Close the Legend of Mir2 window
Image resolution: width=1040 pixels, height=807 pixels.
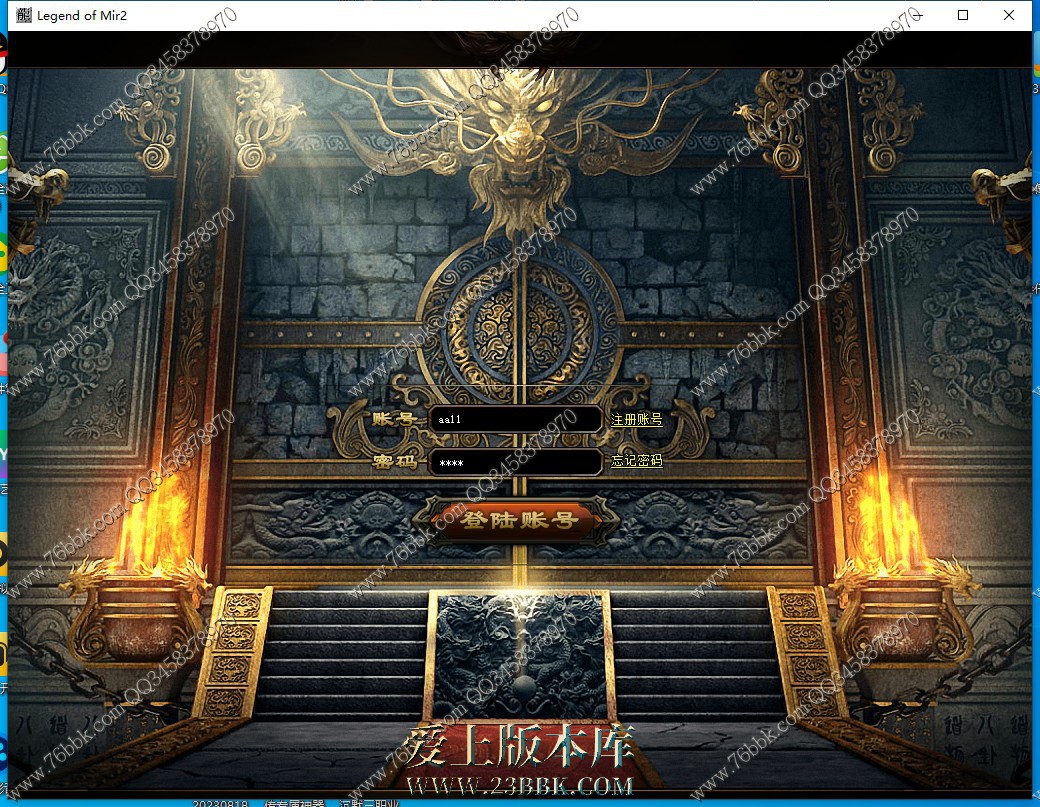(1009, 15)
